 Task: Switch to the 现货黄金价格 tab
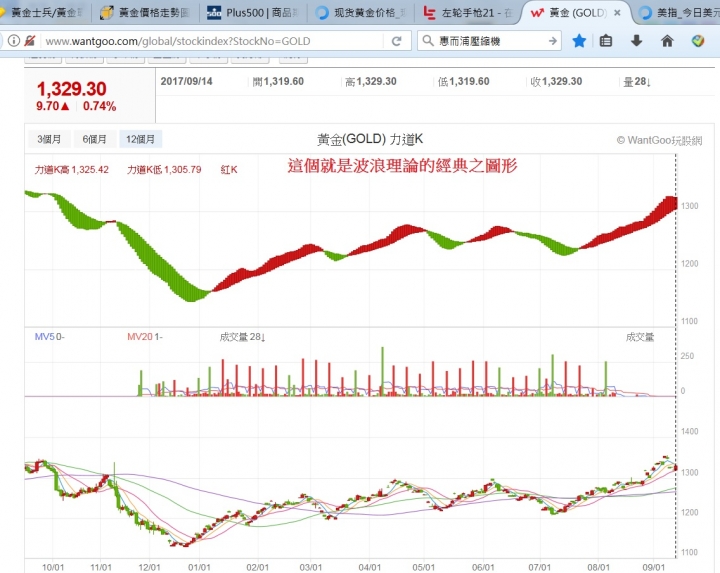358,13
